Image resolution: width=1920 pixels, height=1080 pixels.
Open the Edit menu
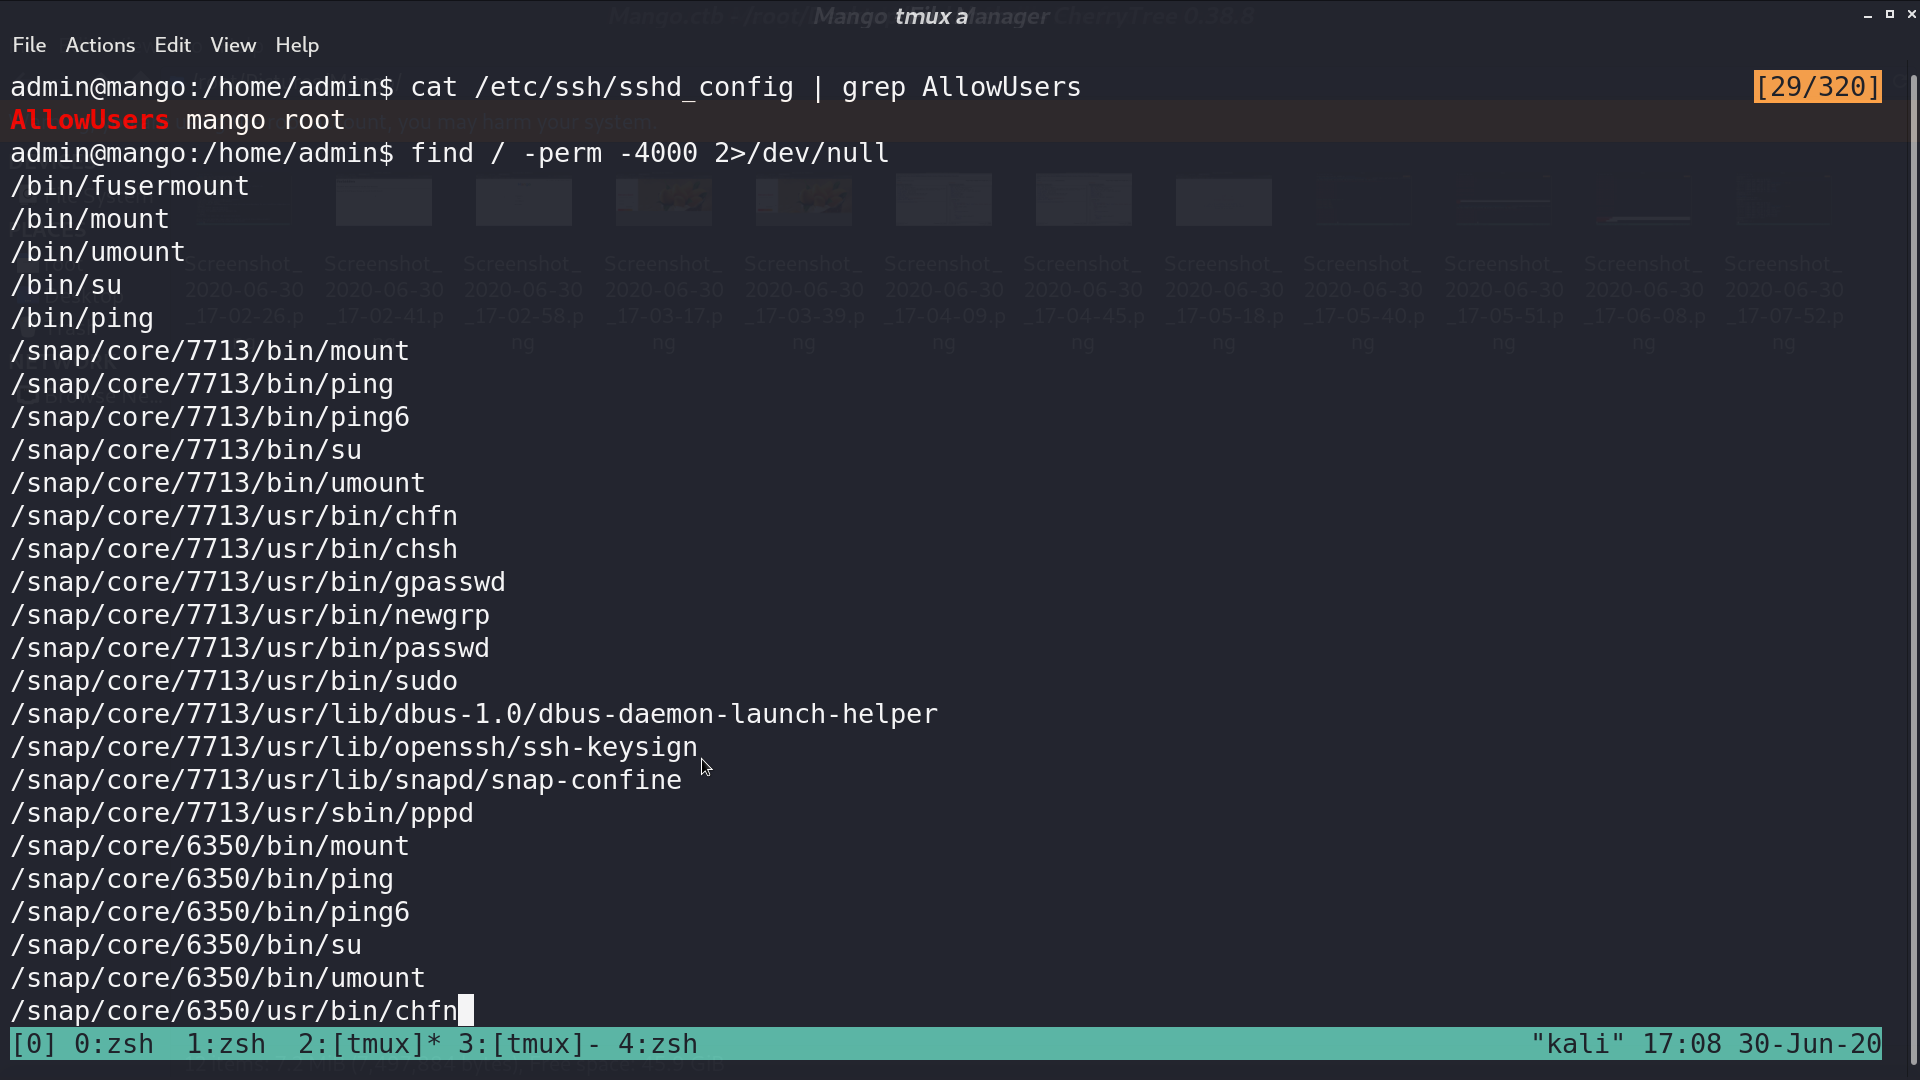[172, 45]
